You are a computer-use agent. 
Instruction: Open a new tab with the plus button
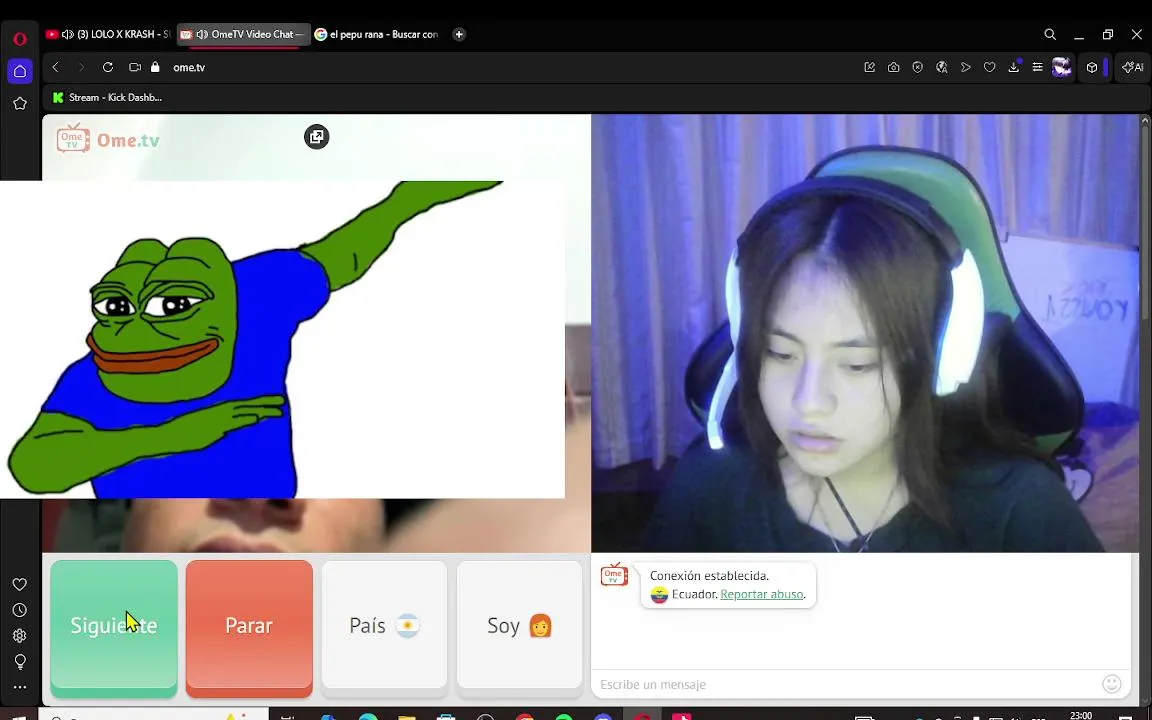[459, 35]
